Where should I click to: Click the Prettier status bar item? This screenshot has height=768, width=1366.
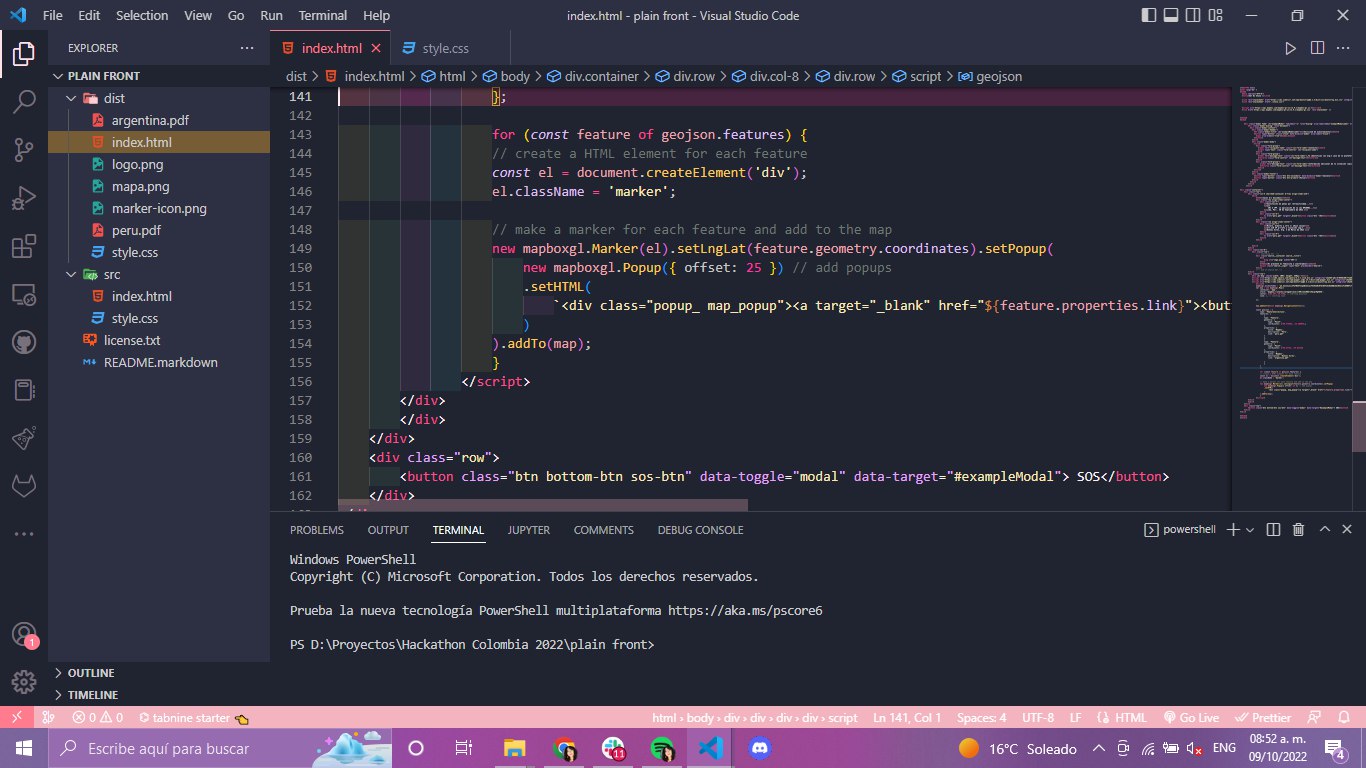[1262, 718]
